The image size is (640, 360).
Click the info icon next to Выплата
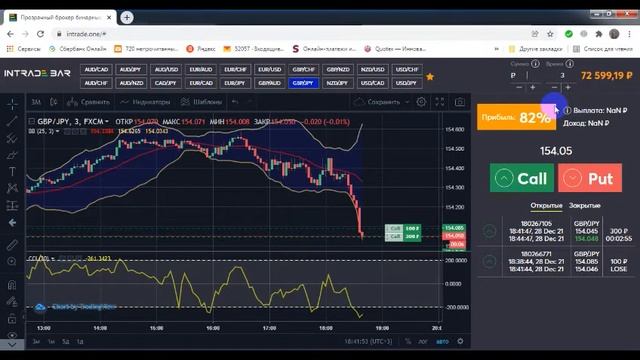(567, 111)
